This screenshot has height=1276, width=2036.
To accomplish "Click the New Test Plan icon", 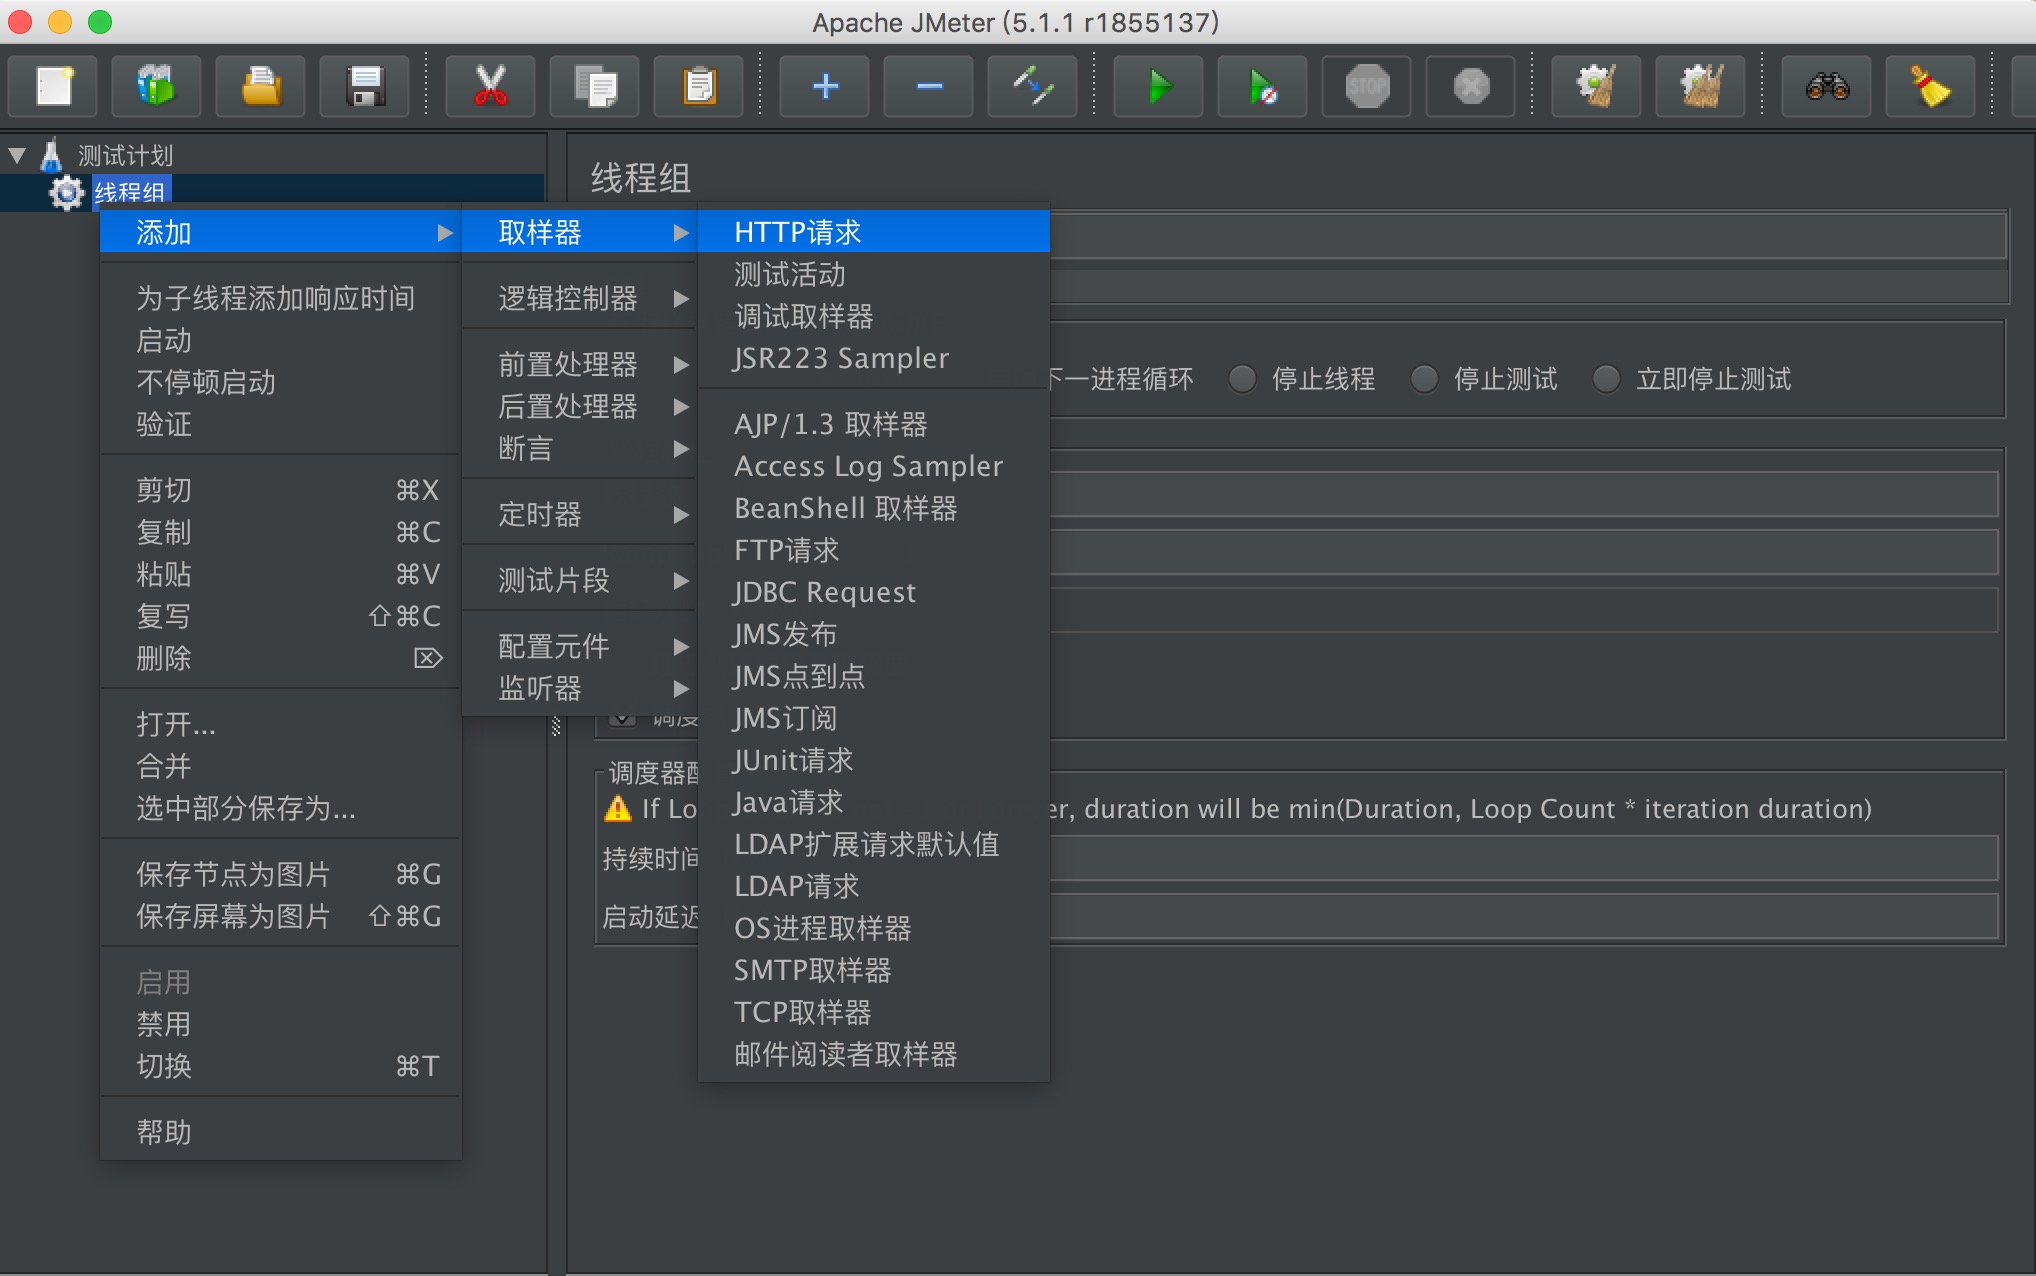I will coord(53,85).
